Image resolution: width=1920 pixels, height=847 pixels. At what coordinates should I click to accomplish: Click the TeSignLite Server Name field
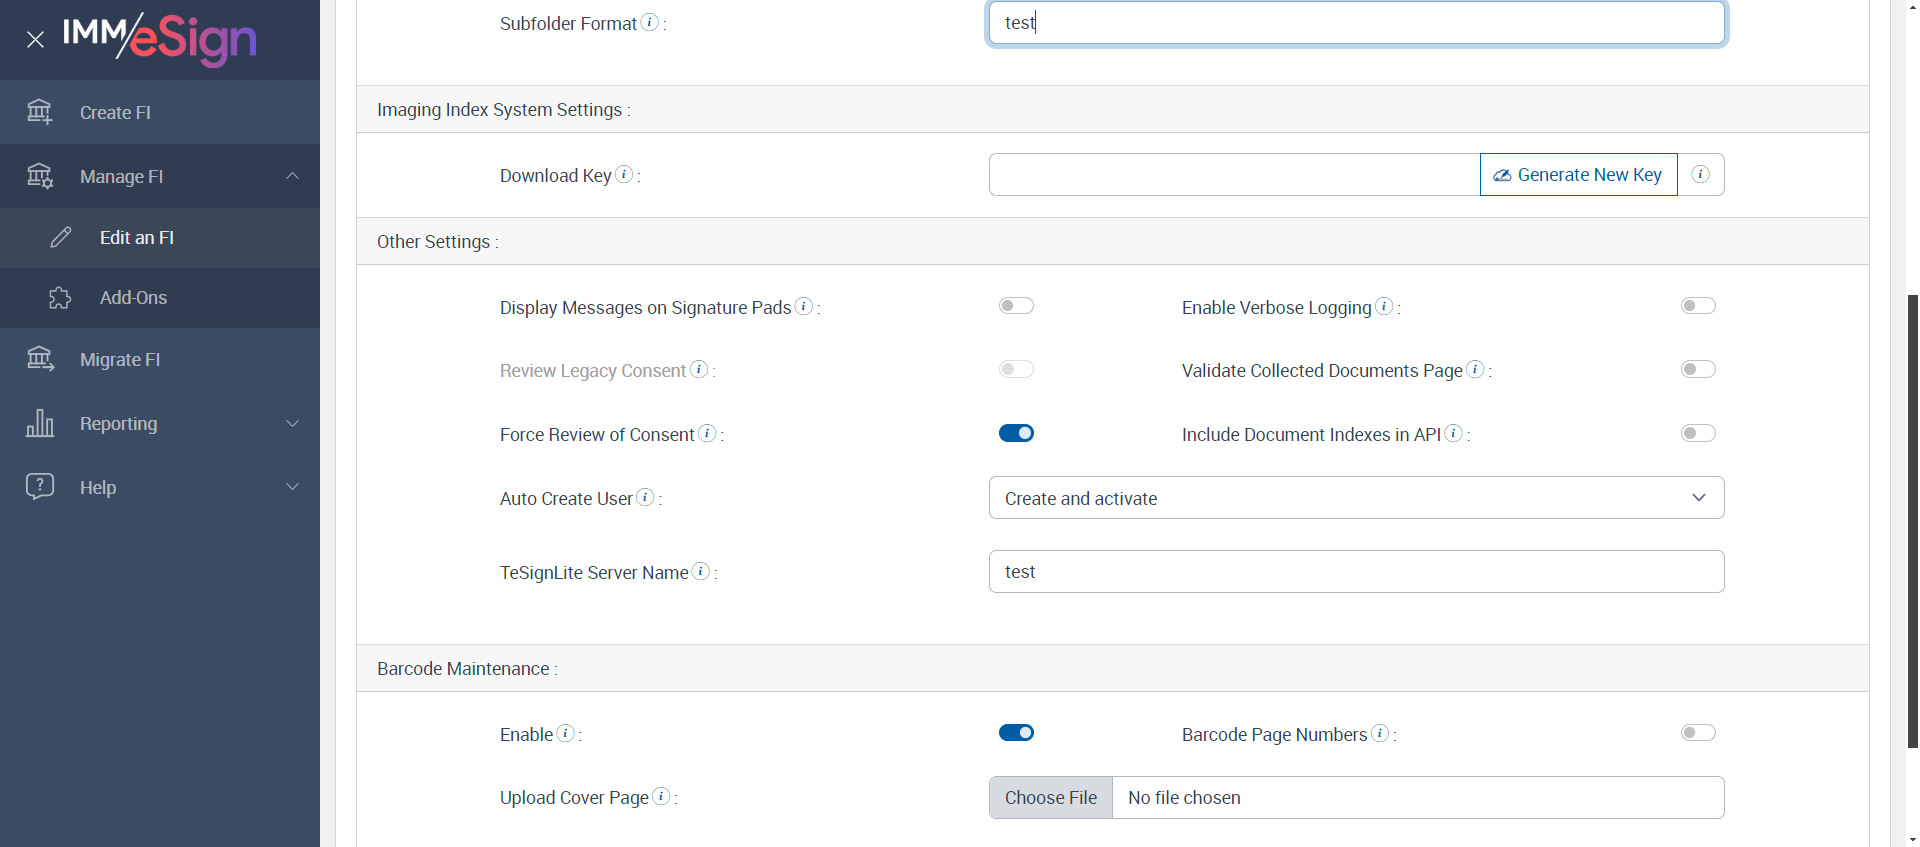pos(1356,572)
